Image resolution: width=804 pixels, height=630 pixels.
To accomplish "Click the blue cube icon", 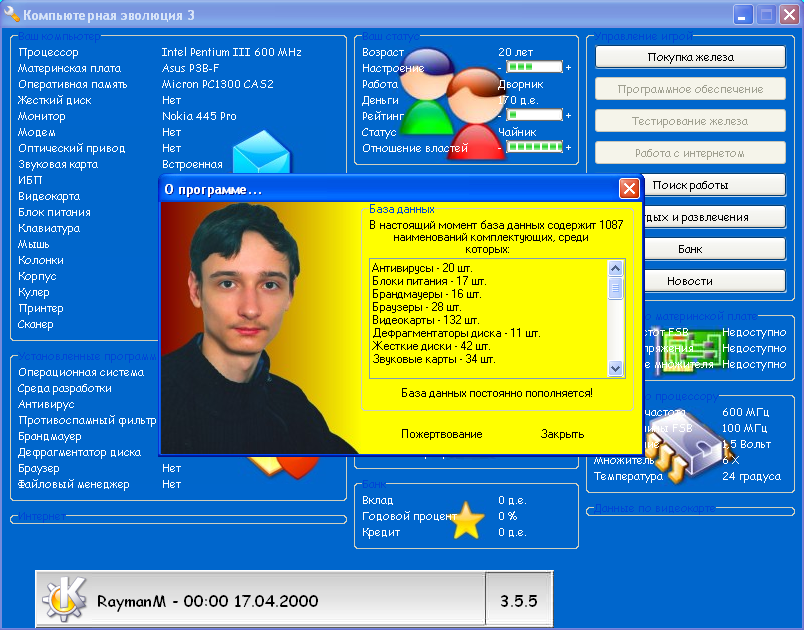I will (262, 152).
